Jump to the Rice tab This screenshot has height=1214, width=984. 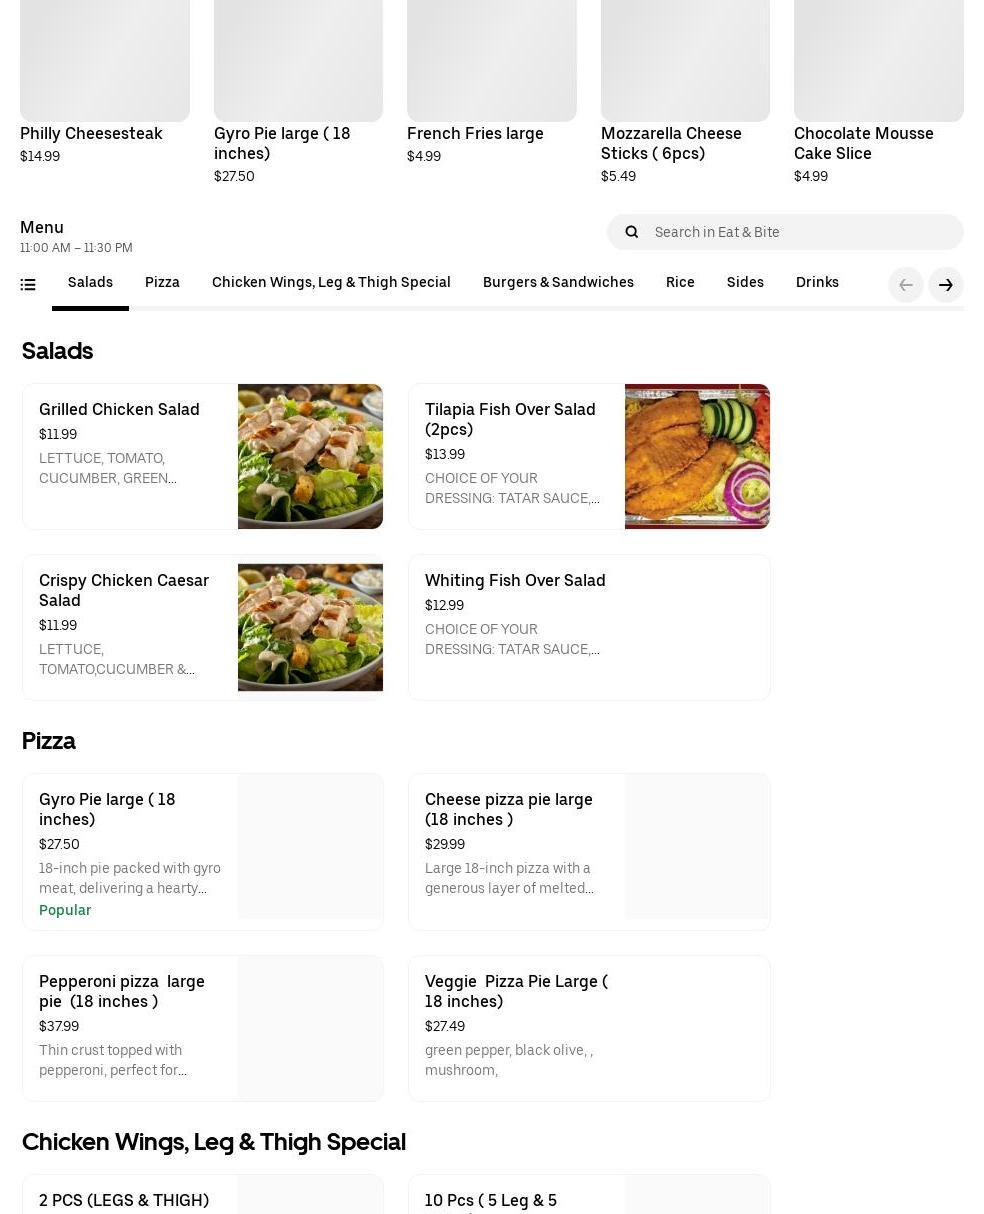pos(680,283)
